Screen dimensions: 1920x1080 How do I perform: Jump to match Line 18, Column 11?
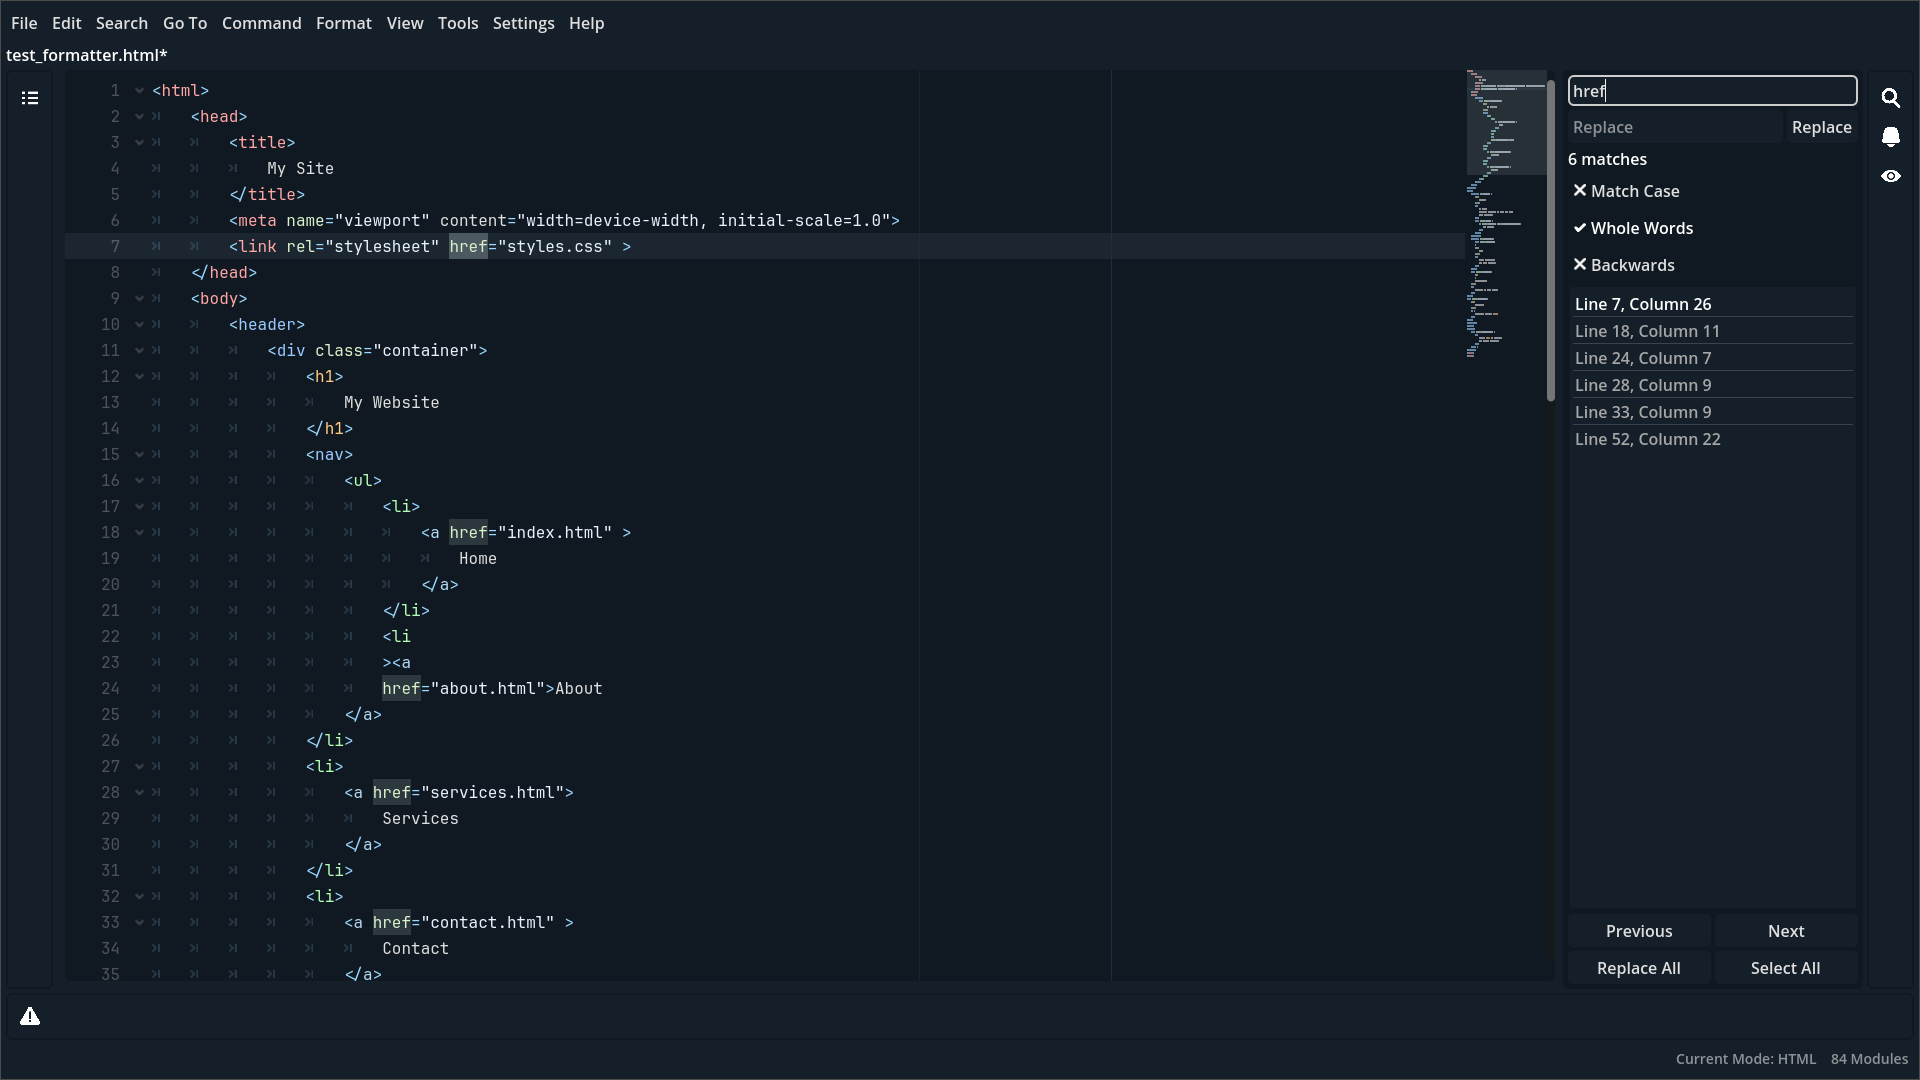pyautogui.click(x=1712, y=331)
